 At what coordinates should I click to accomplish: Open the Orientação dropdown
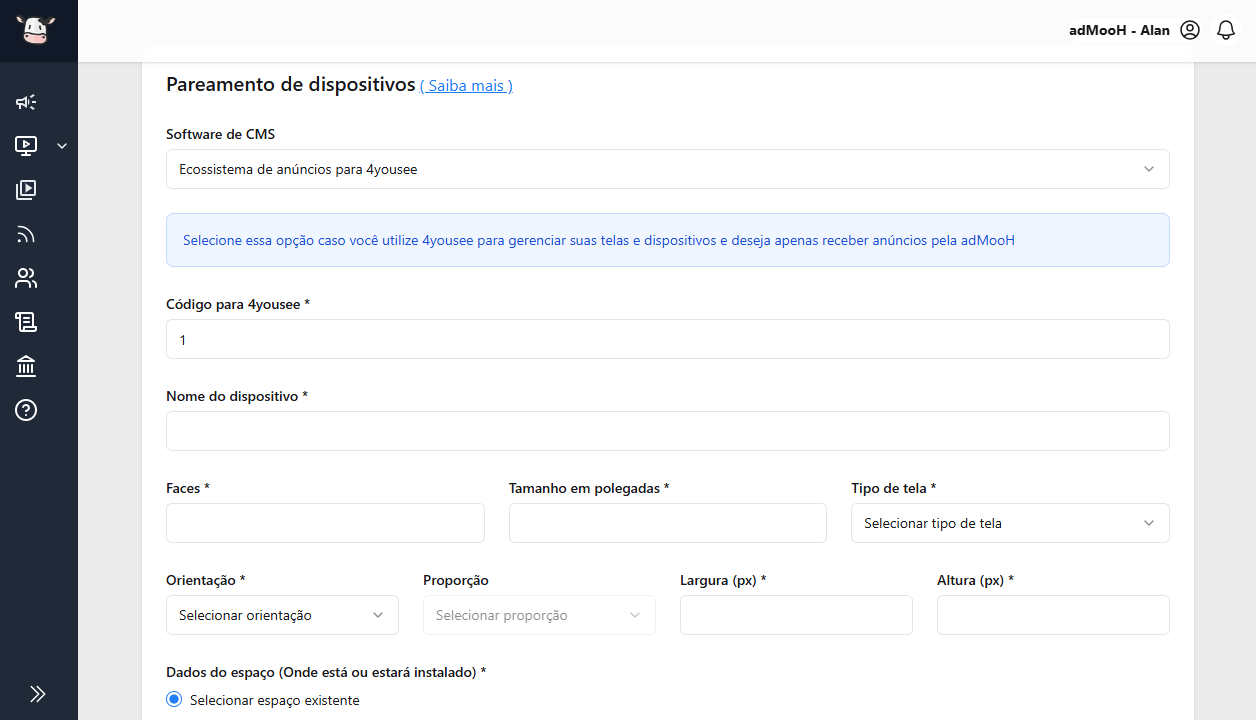pos(282,615)
